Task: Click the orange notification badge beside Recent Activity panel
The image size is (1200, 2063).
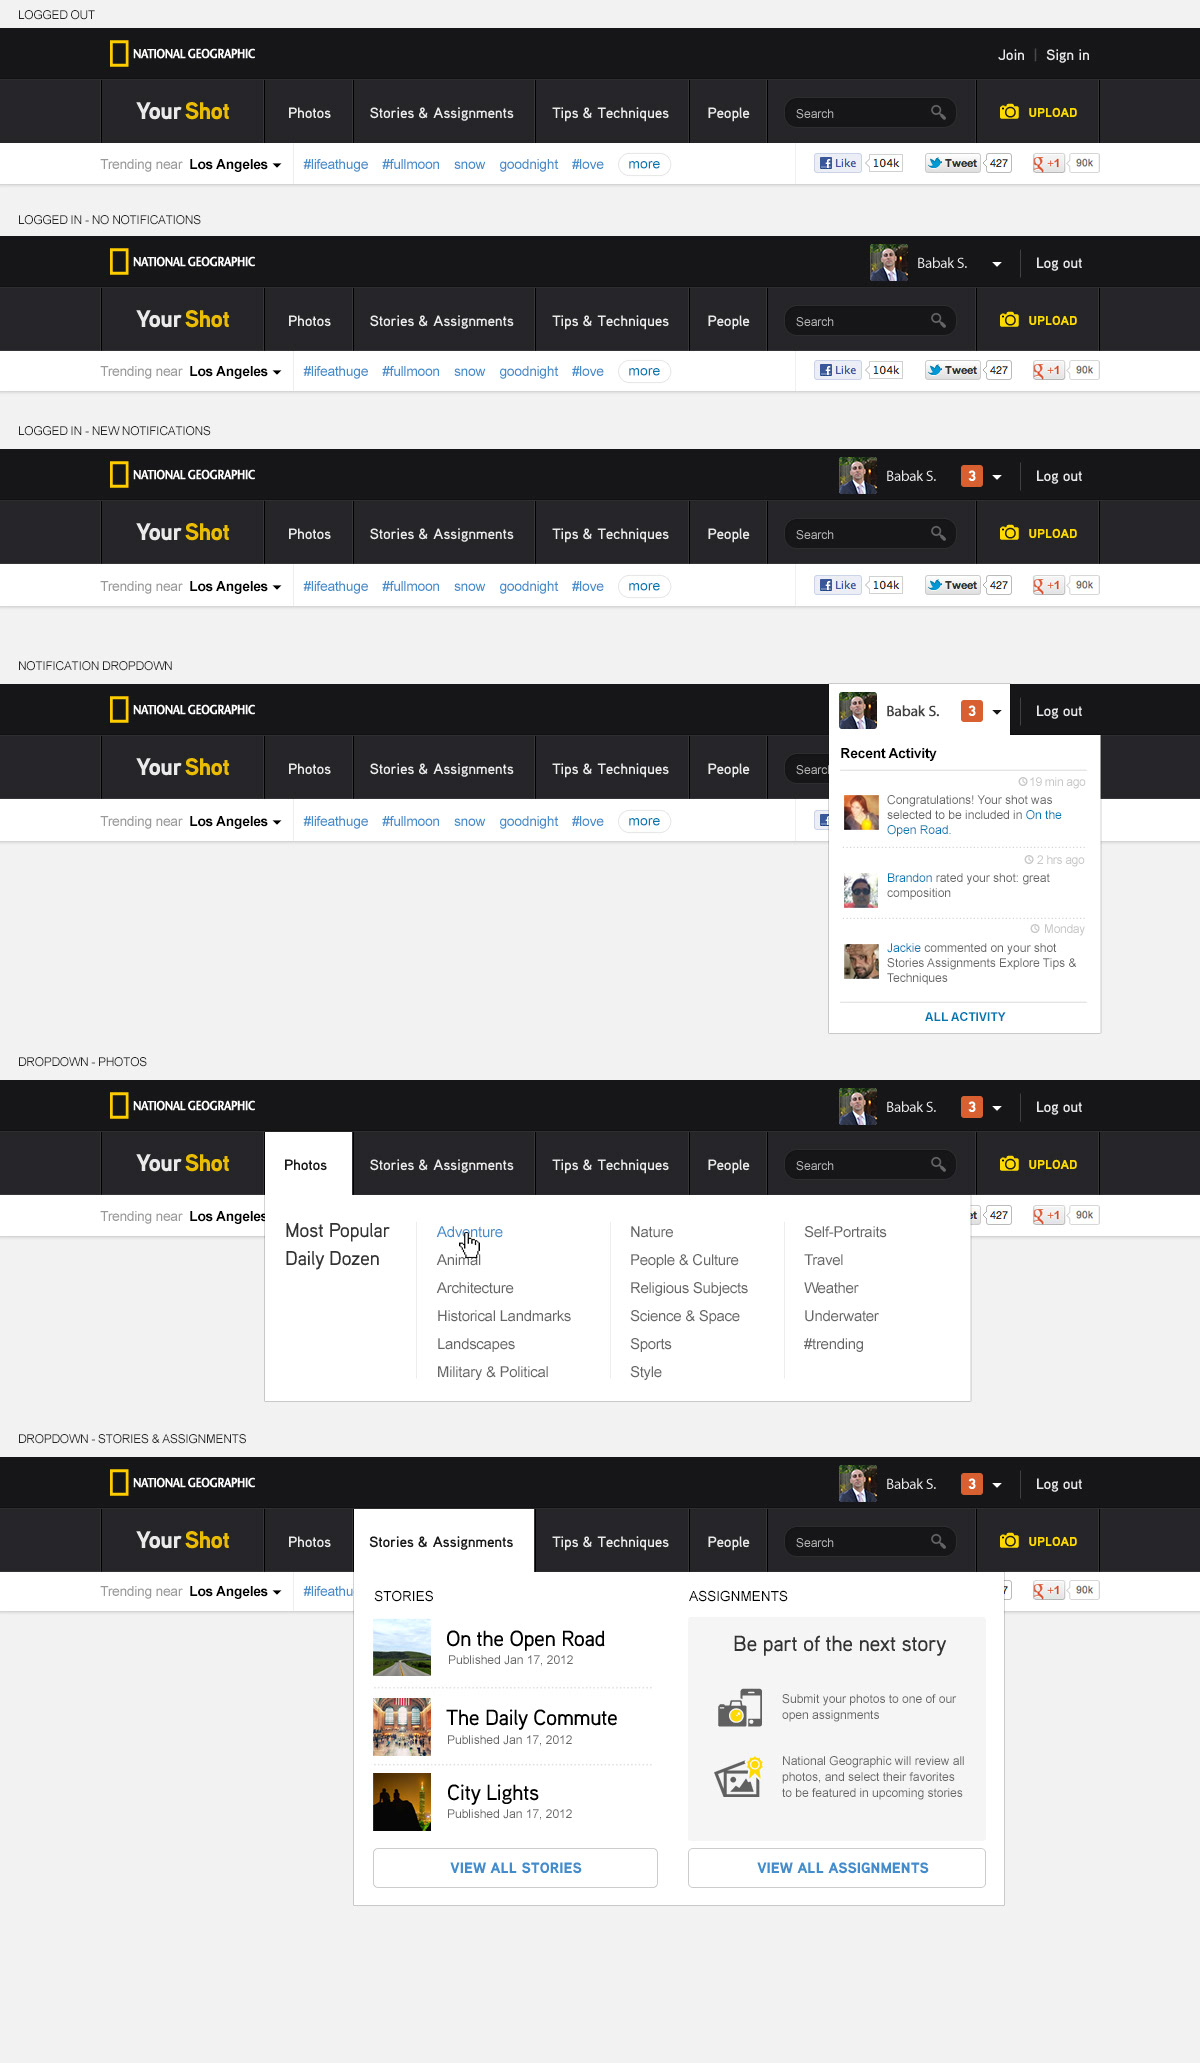Action: [971, 711]
